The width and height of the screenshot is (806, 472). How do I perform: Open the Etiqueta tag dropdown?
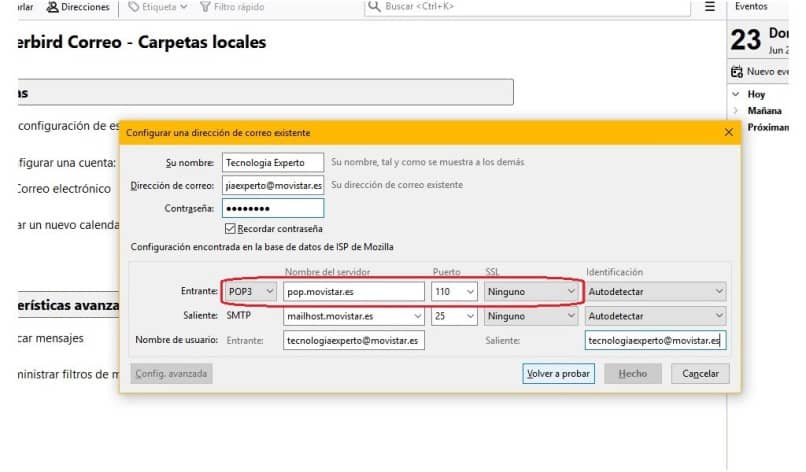tap(158, 7)
